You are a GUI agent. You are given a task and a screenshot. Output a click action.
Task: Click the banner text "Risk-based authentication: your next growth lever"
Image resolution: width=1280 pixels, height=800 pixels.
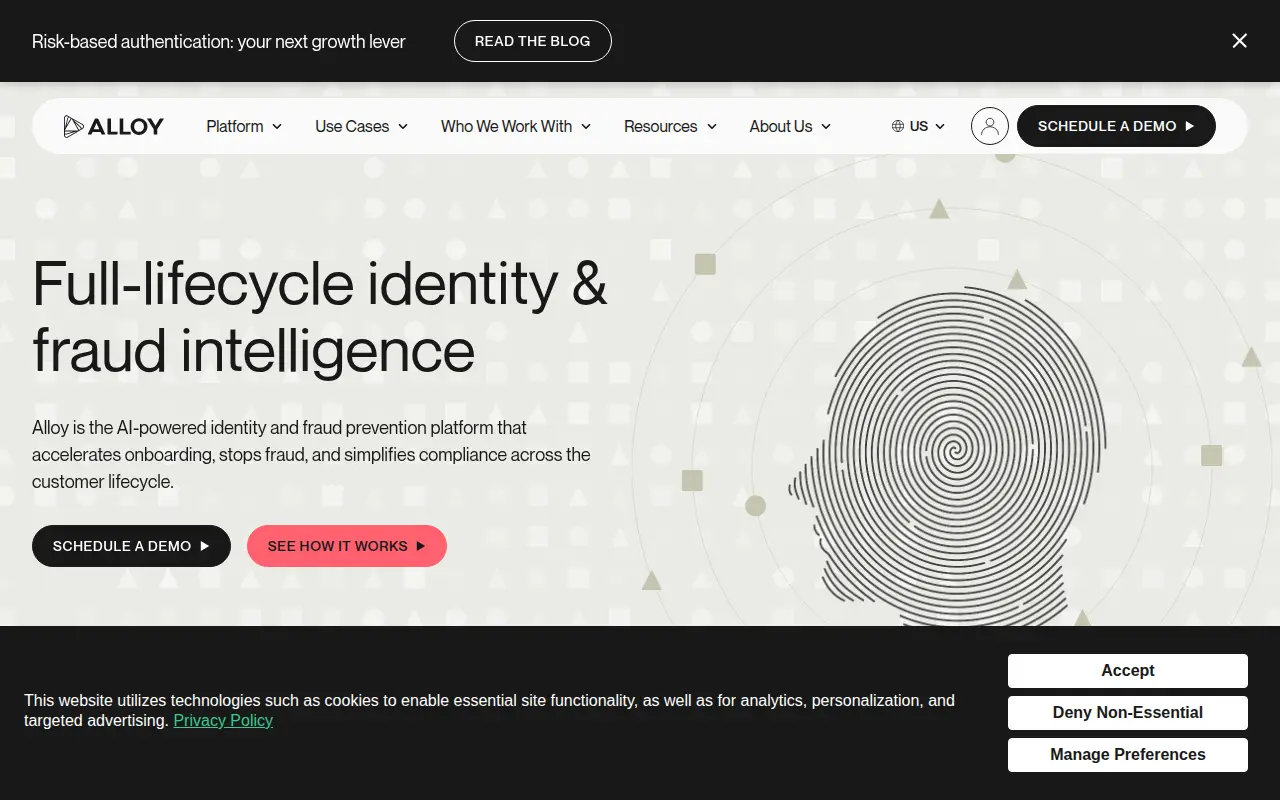pos(219,41)
